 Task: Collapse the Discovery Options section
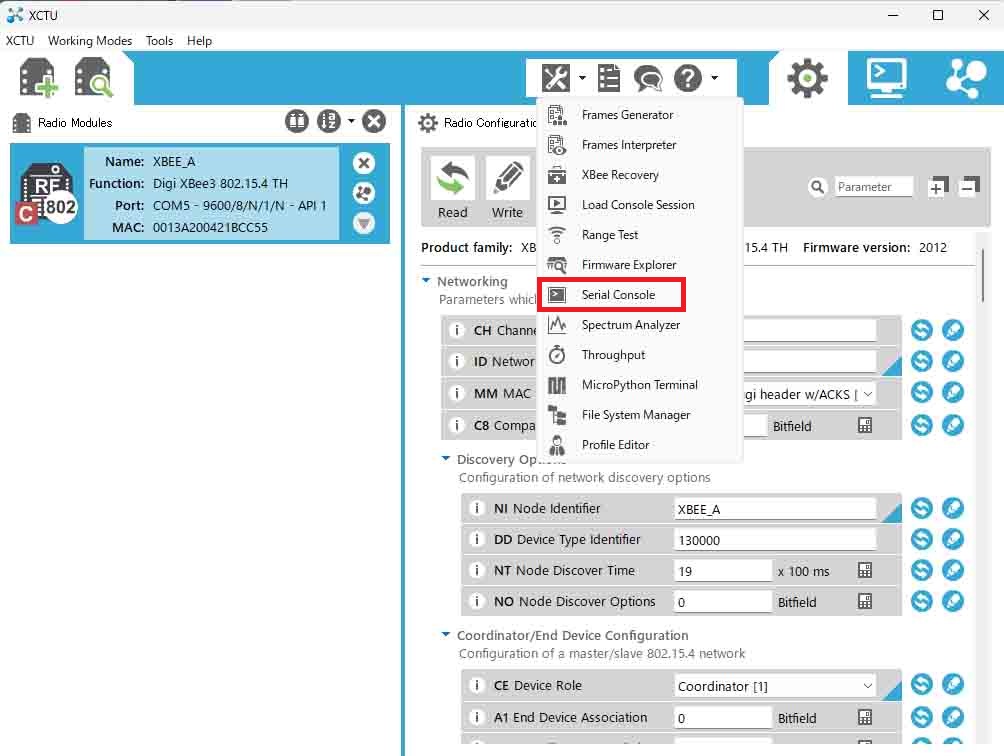446,459
